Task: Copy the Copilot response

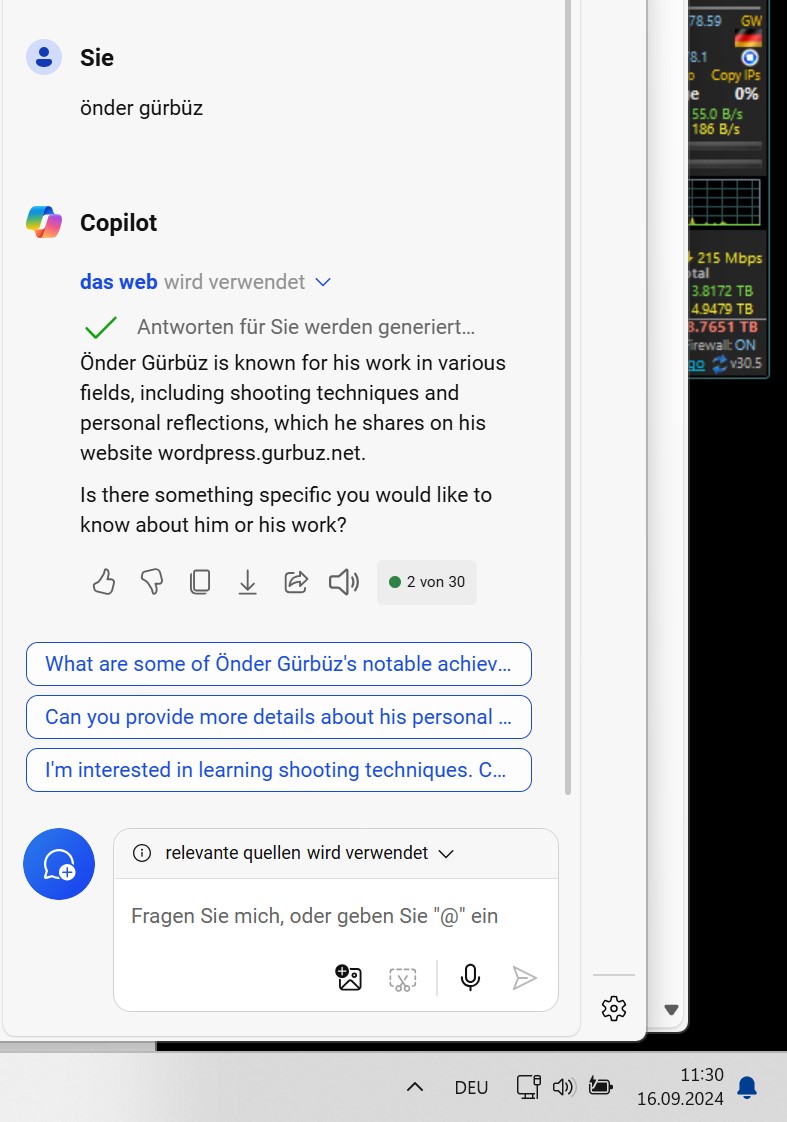Action: 200,582
